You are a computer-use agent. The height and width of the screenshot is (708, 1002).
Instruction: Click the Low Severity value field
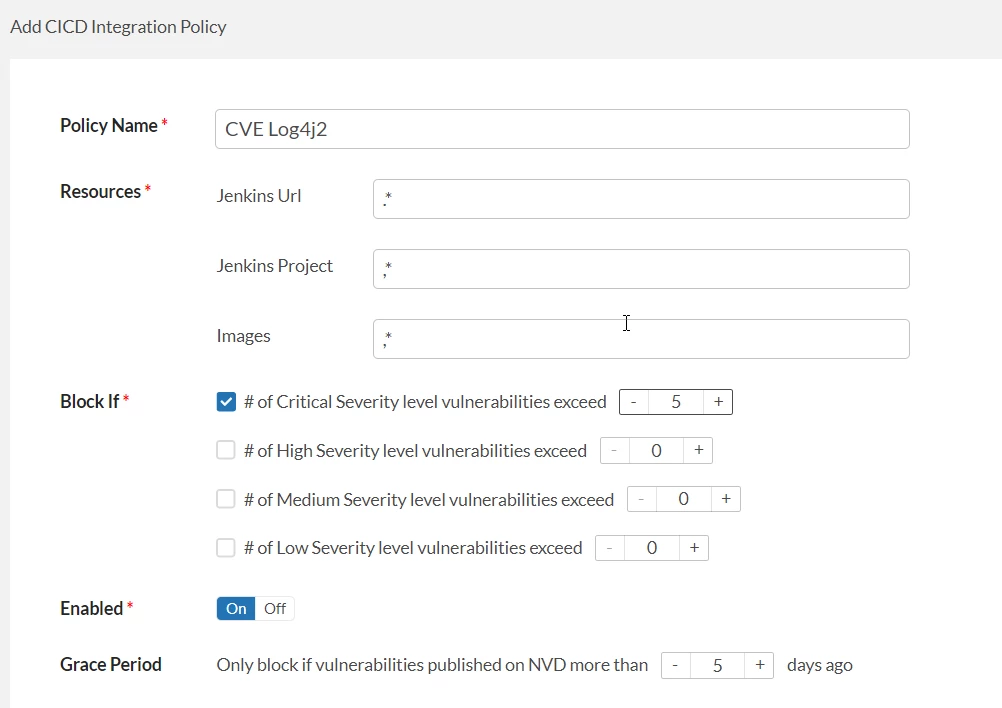(x=651, y=548)
